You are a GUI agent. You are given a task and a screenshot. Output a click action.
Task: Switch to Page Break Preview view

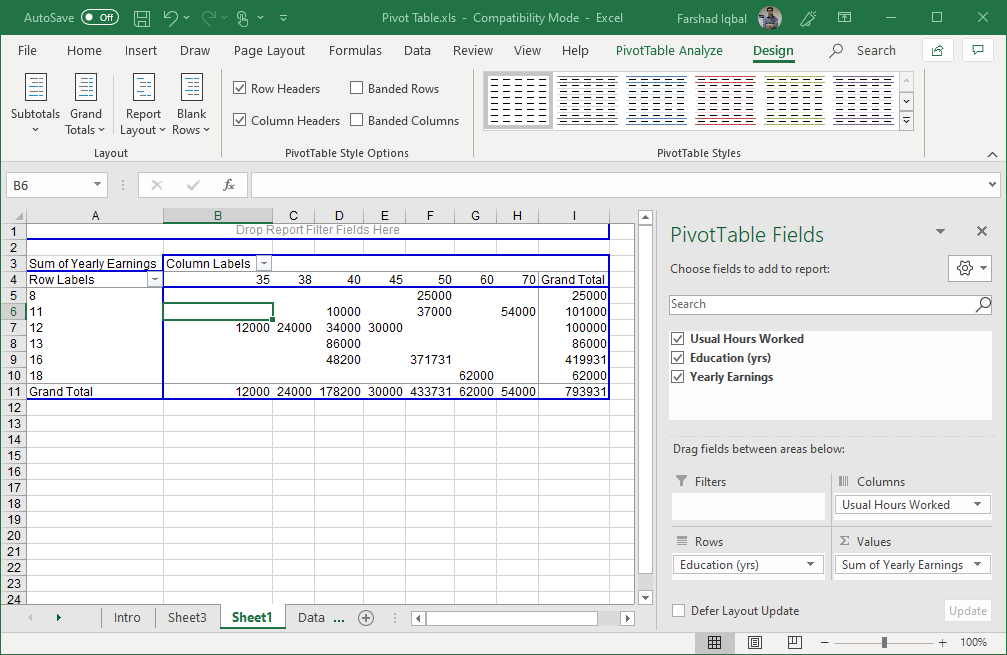point(795,642)
